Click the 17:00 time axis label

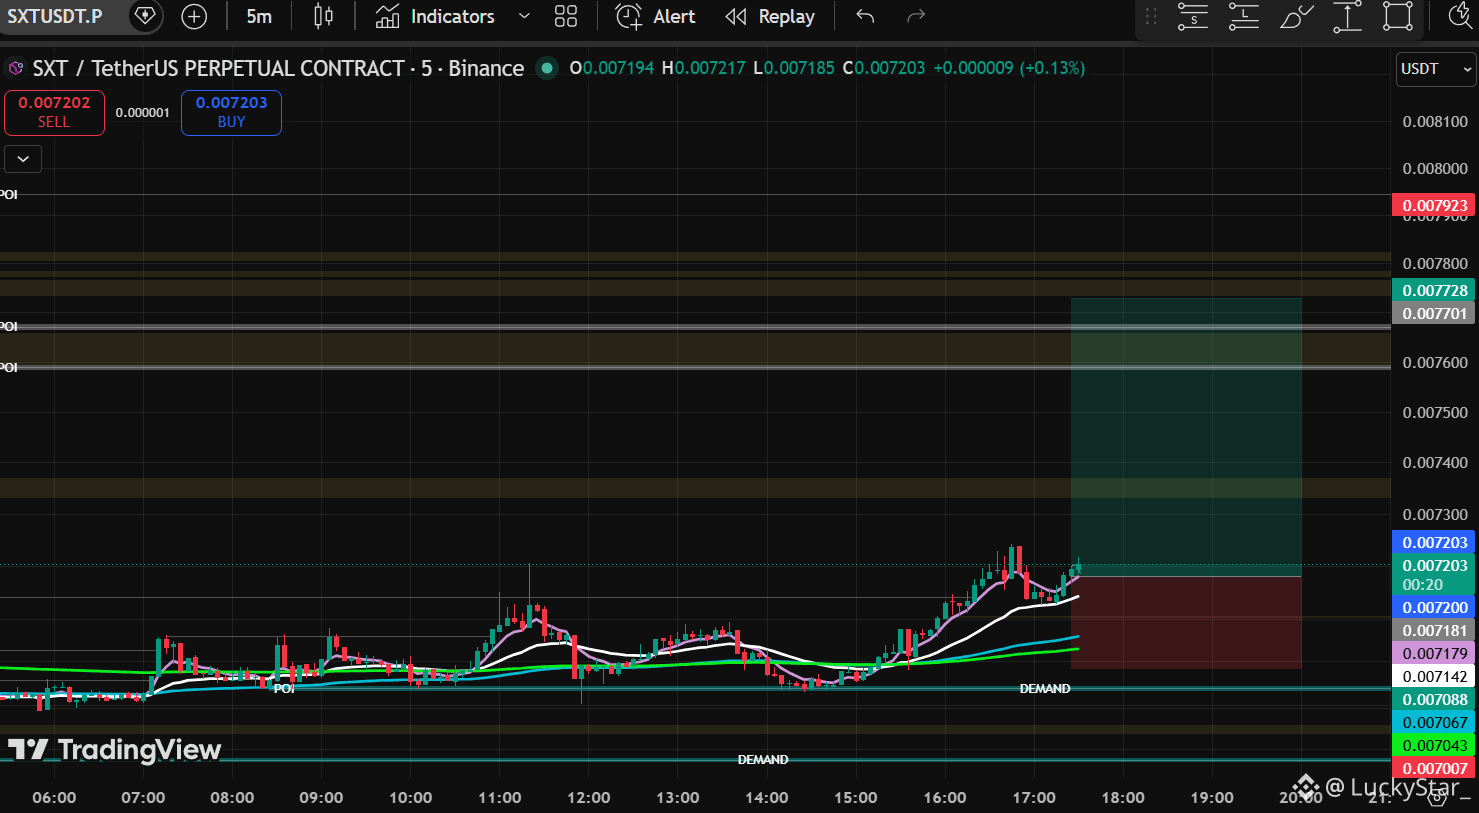[x=1034, y=797]
